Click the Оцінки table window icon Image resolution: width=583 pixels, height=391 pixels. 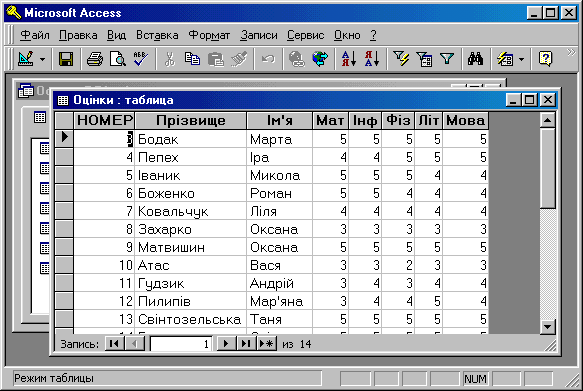coord(63,100)
